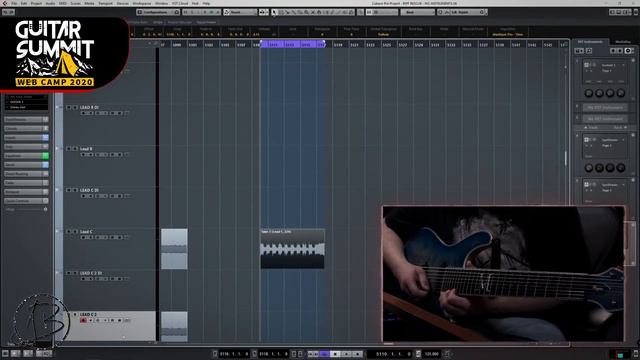Expand the green Equalizers inspector section

pyautogui.click(x=23, y=156)
